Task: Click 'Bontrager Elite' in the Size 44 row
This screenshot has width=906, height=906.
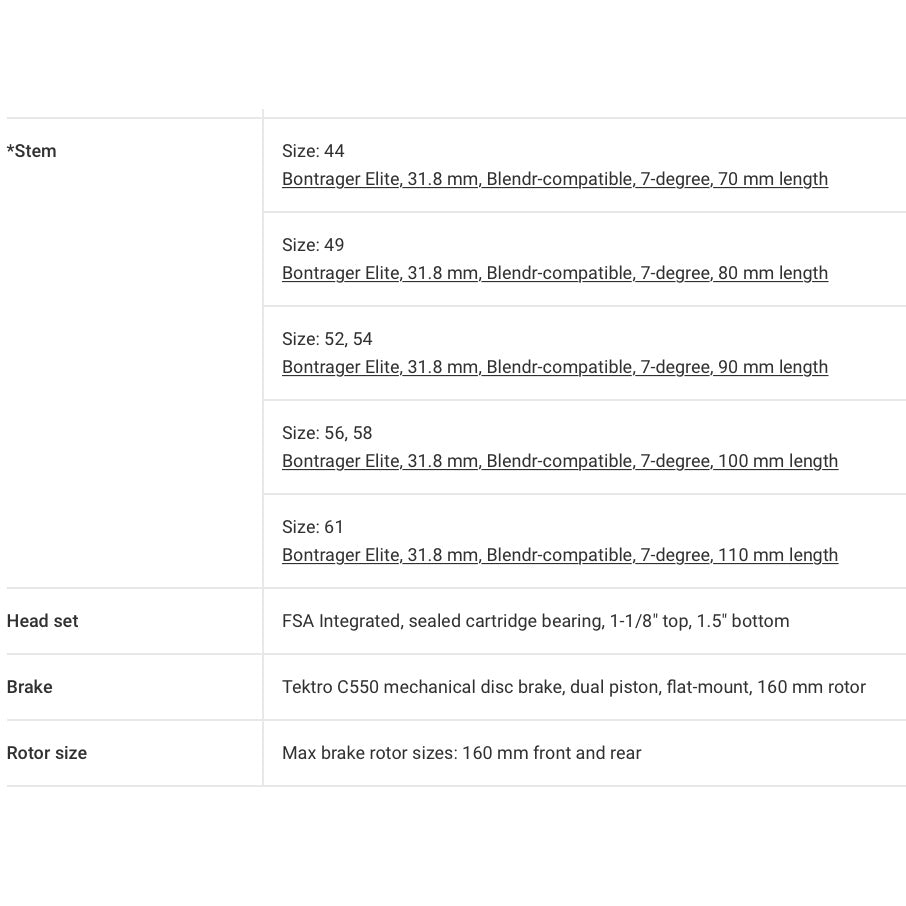Action: point(340,179)
